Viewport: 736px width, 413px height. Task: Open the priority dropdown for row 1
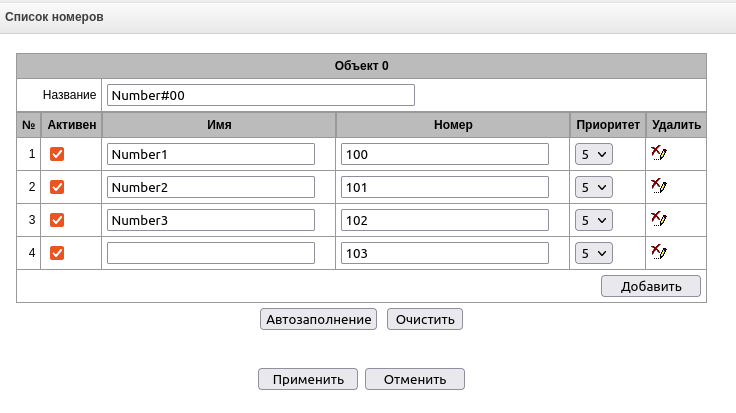tap(593, 155)
